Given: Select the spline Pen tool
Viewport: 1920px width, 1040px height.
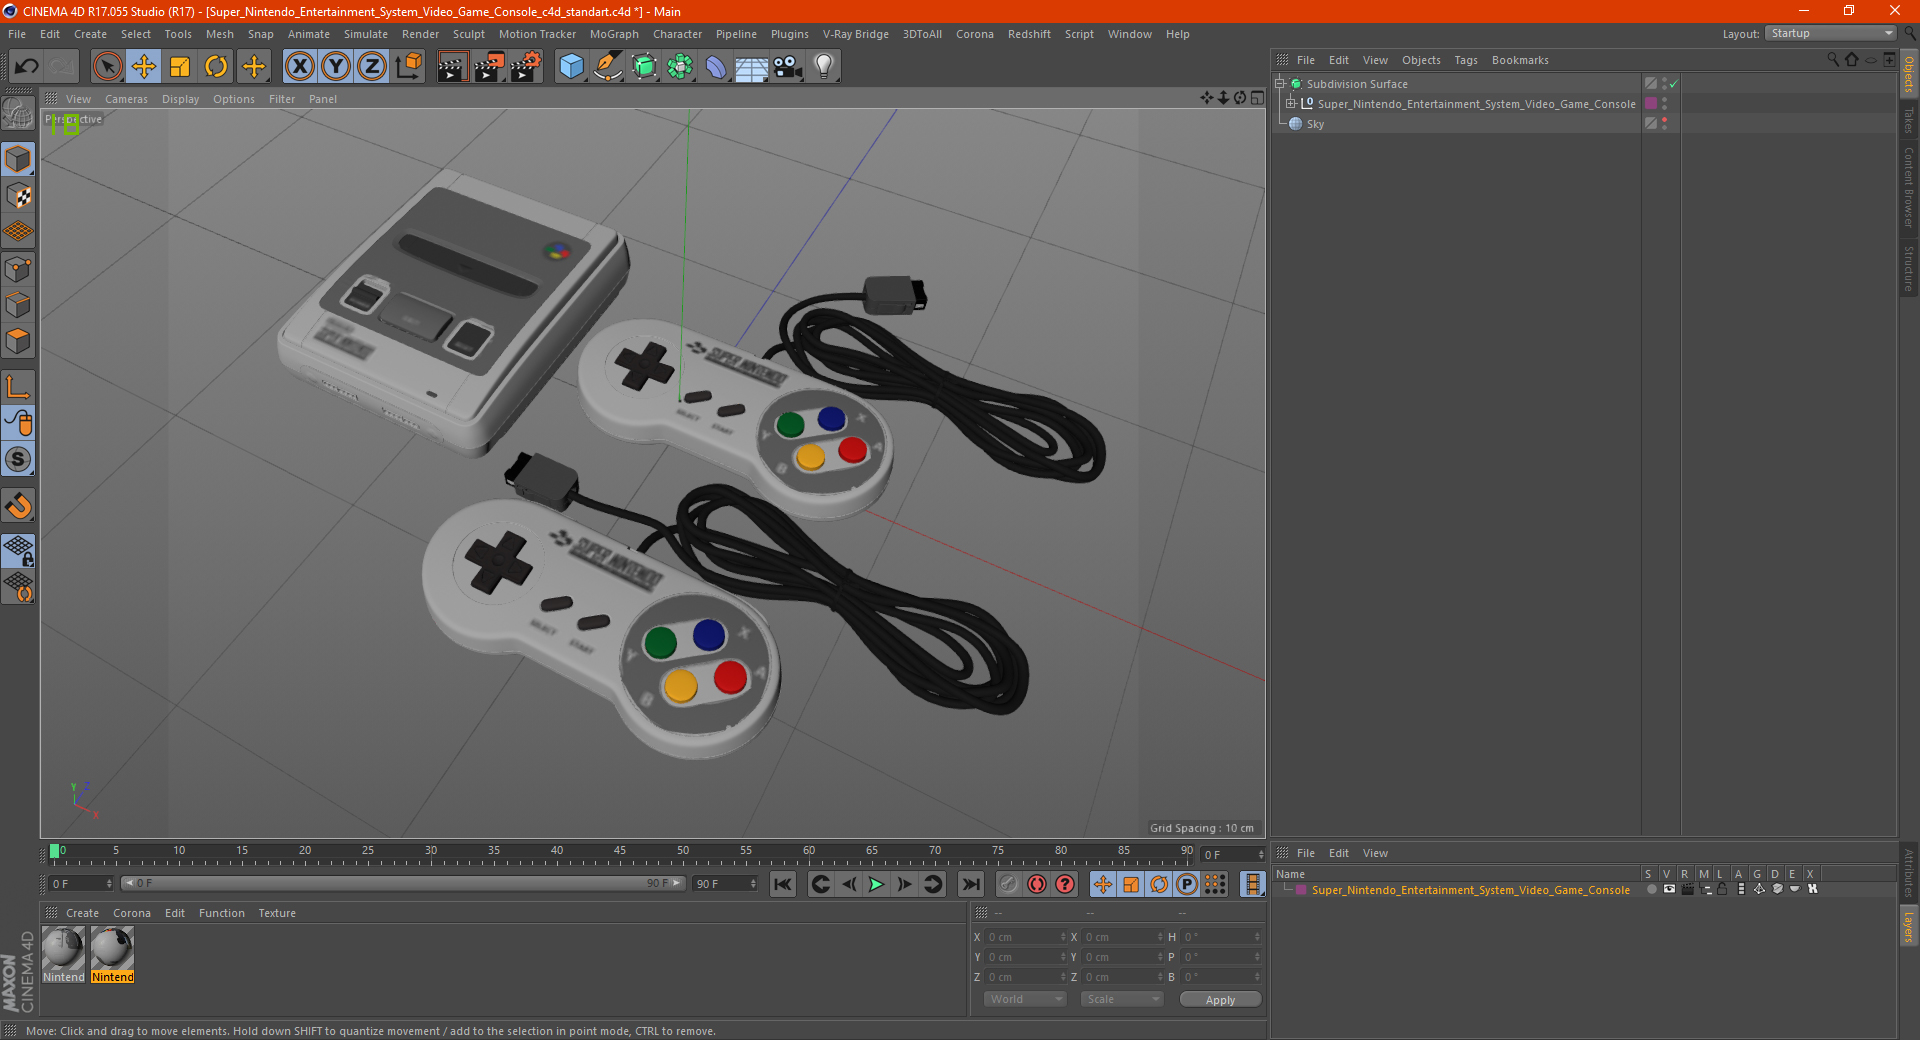Looking at the screenshot, I should pyautogui.click(x=607, y=67).
